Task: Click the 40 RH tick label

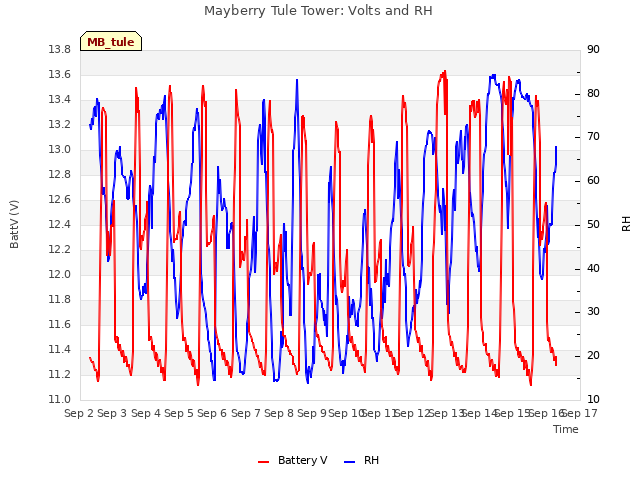Action: (x=593, y=269)
